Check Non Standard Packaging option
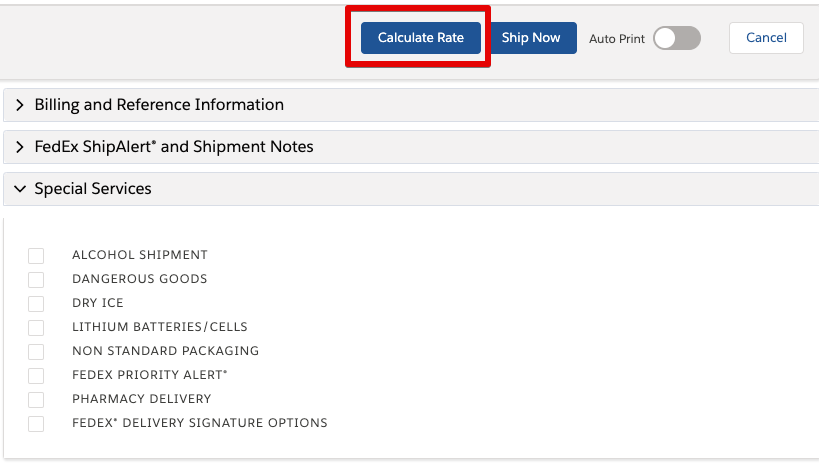This screenshot has height=469, width=819. pyautogui.click(x=36, y=352)
